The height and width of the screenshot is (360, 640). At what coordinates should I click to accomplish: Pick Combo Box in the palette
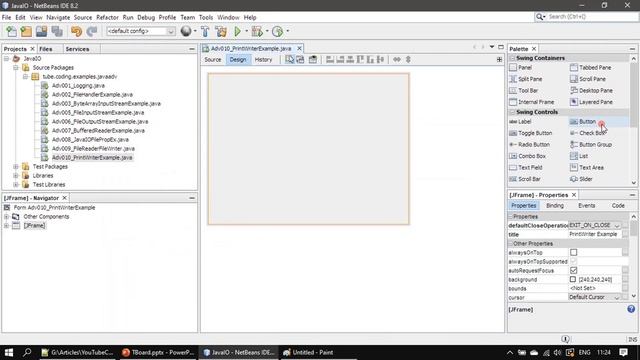click(x=528, y=156)
